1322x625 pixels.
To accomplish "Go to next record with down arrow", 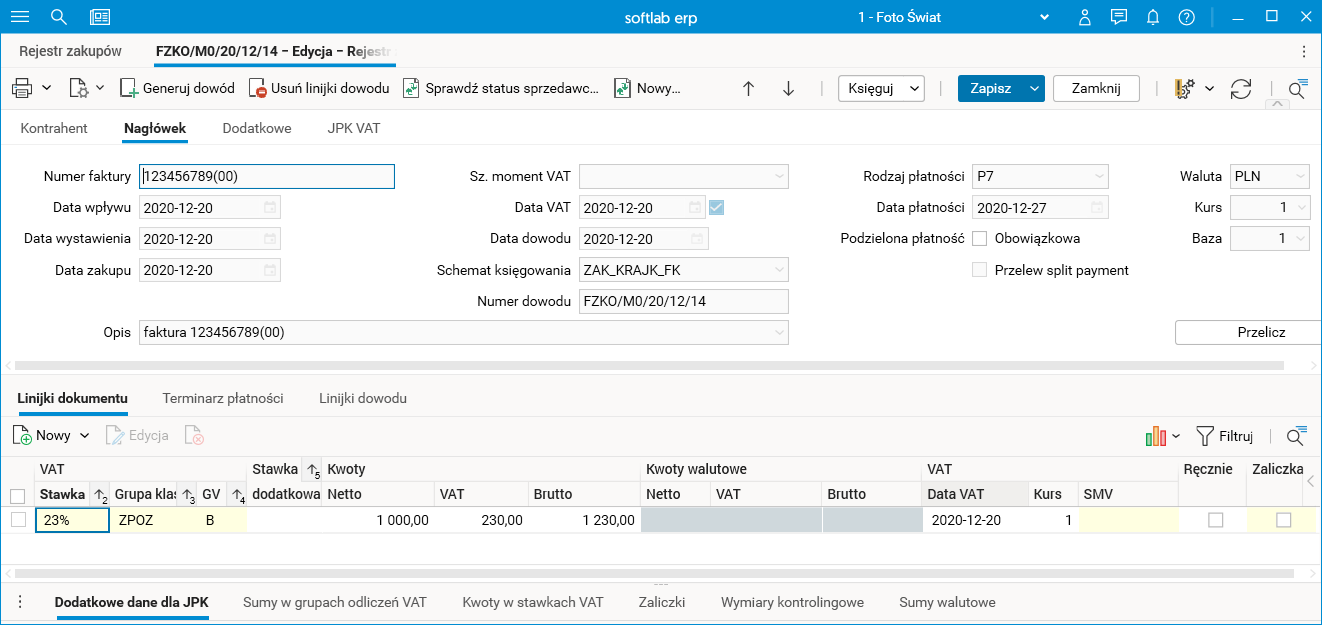I will click(x=788, y=88).
